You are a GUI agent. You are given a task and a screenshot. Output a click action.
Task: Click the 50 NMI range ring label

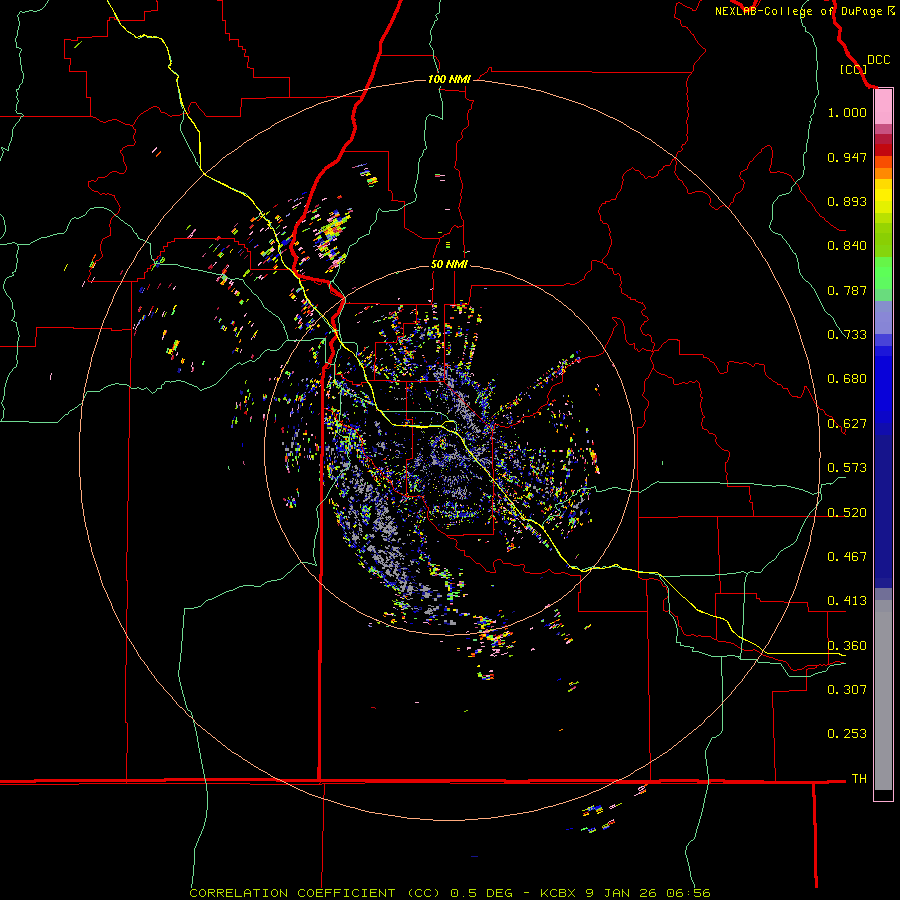point(449,264)
